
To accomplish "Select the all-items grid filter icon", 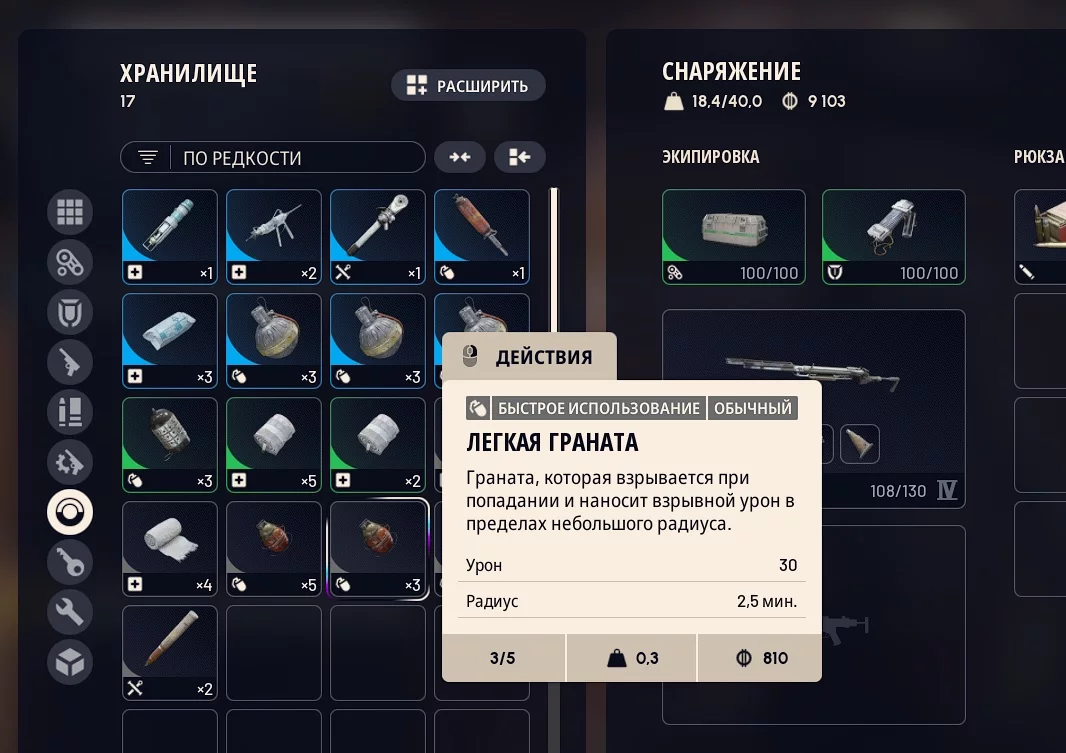I will [70, 213].
